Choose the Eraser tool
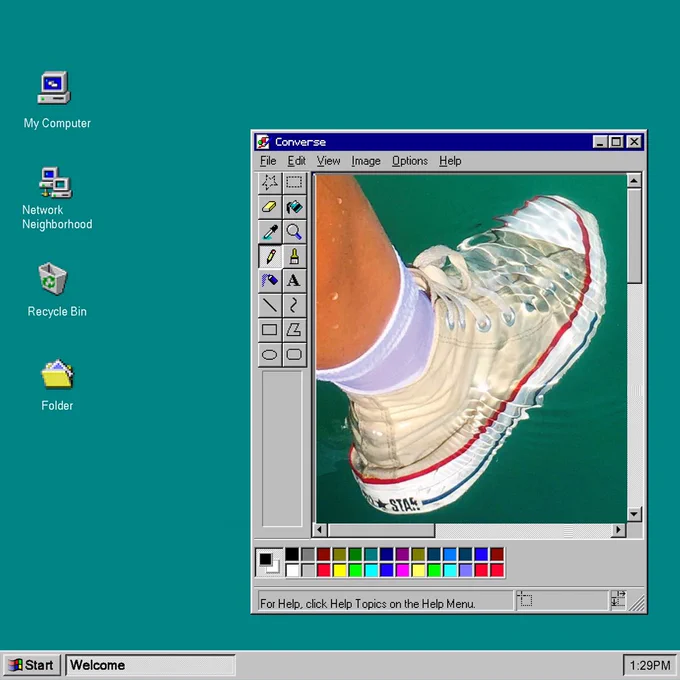Viewport: 680px width, 680px height. click(x=270, y=207)
